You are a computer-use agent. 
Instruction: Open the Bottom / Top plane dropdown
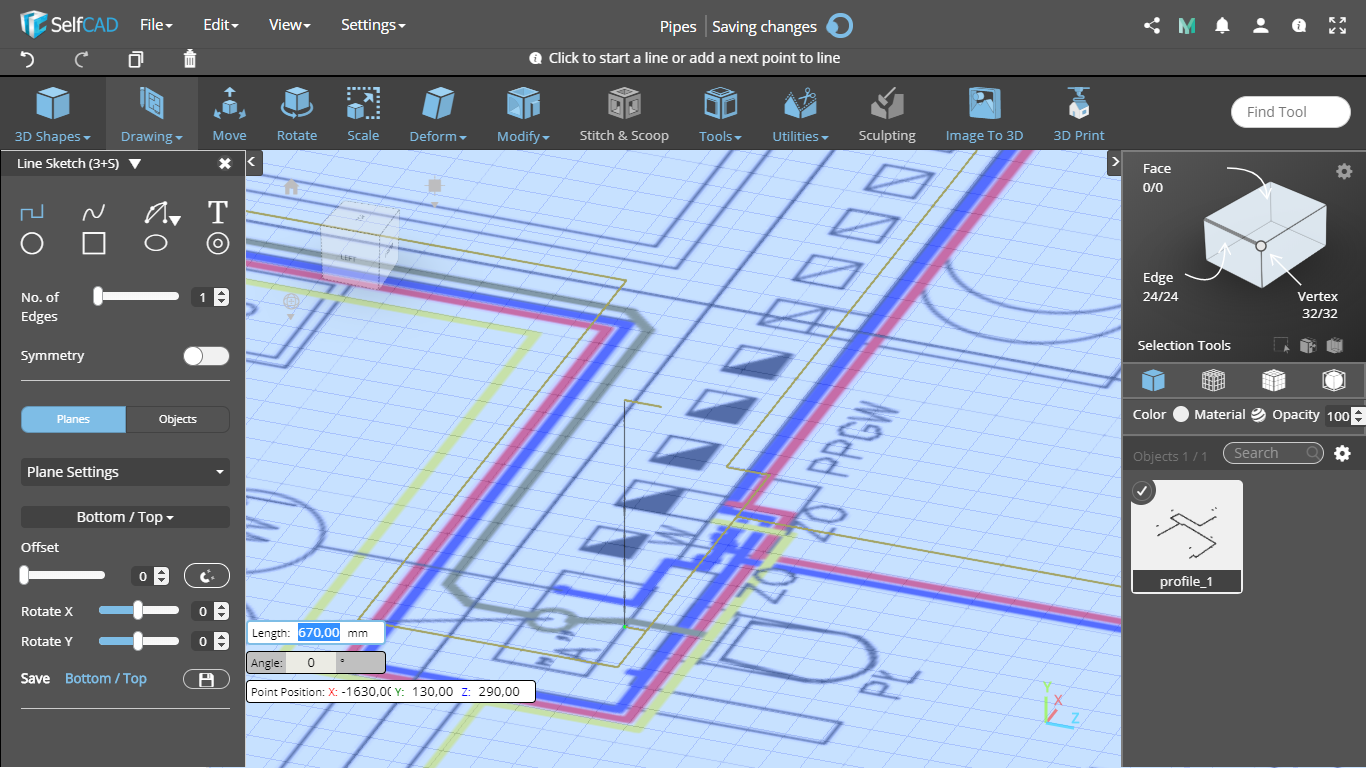(x=125, y=517)
